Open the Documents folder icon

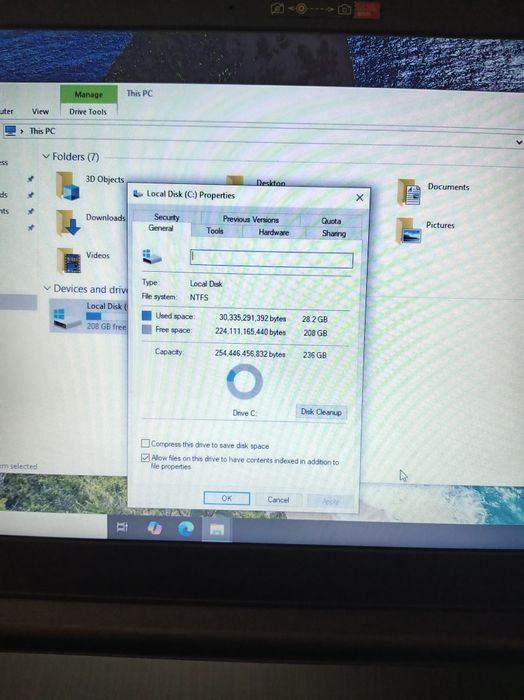coord(409,192)
